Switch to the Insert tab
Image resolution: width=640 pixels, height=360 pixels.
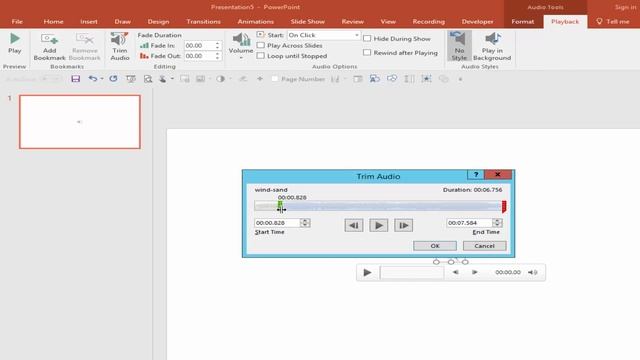(x=89, y=22)
